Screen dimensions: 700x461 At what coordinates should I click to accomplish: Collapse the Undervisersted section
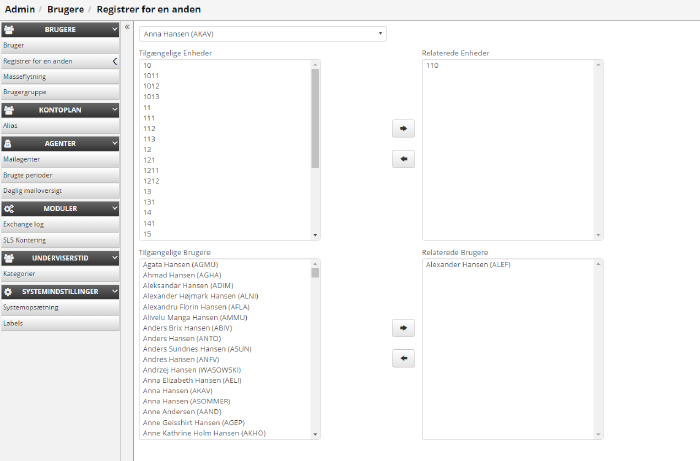(x=115, y=258)
